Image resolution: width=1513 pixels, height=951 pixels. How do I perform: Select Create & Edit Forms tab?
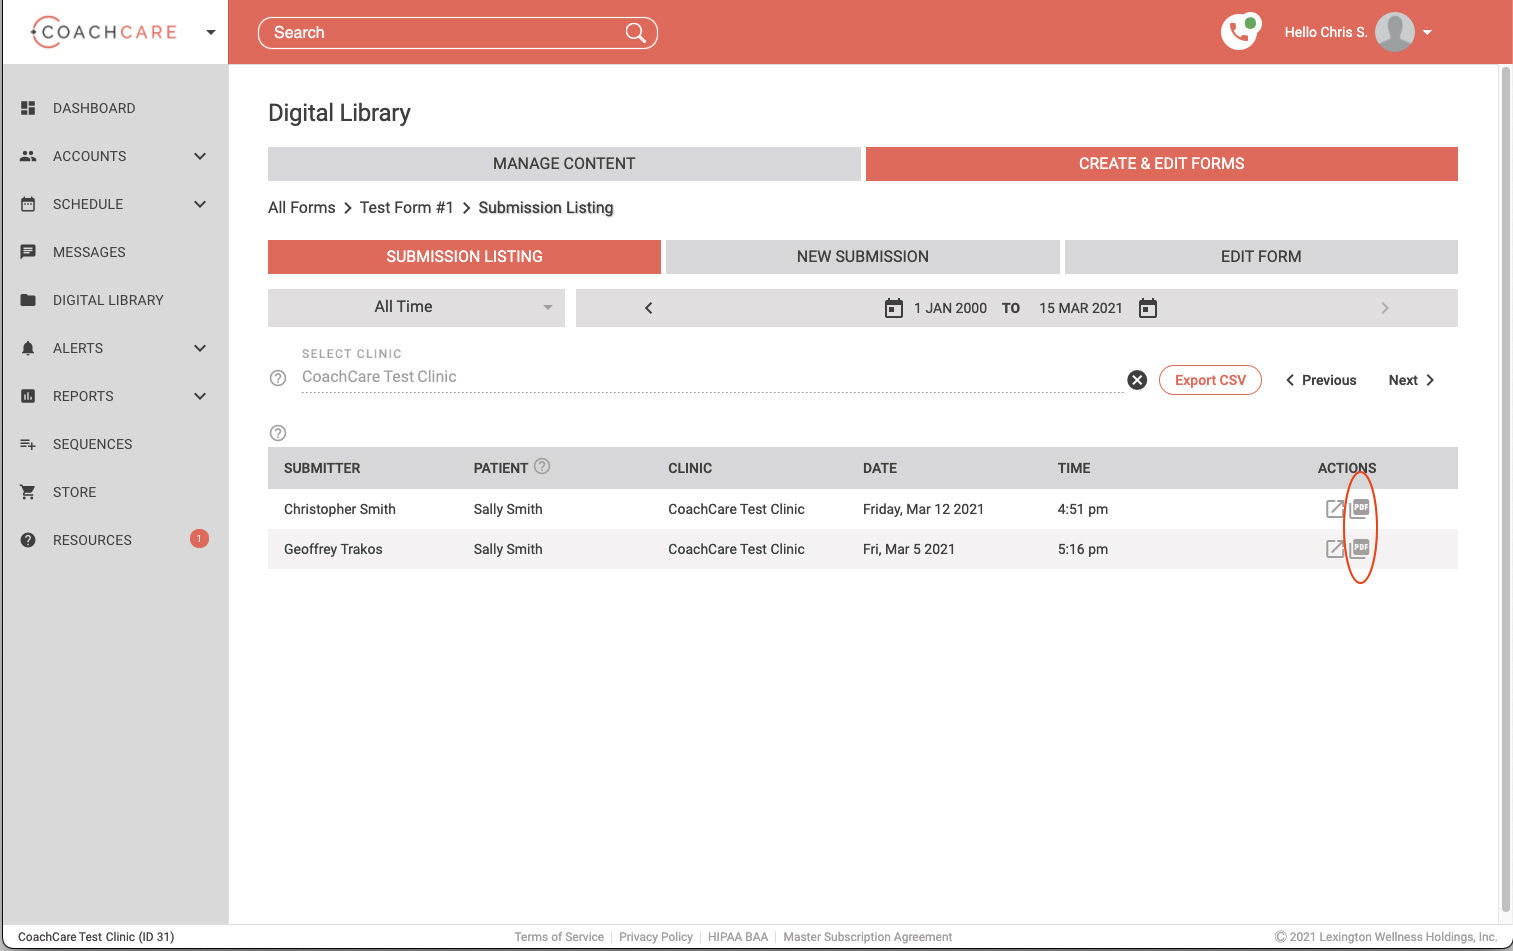click(x=1162, y=164)
